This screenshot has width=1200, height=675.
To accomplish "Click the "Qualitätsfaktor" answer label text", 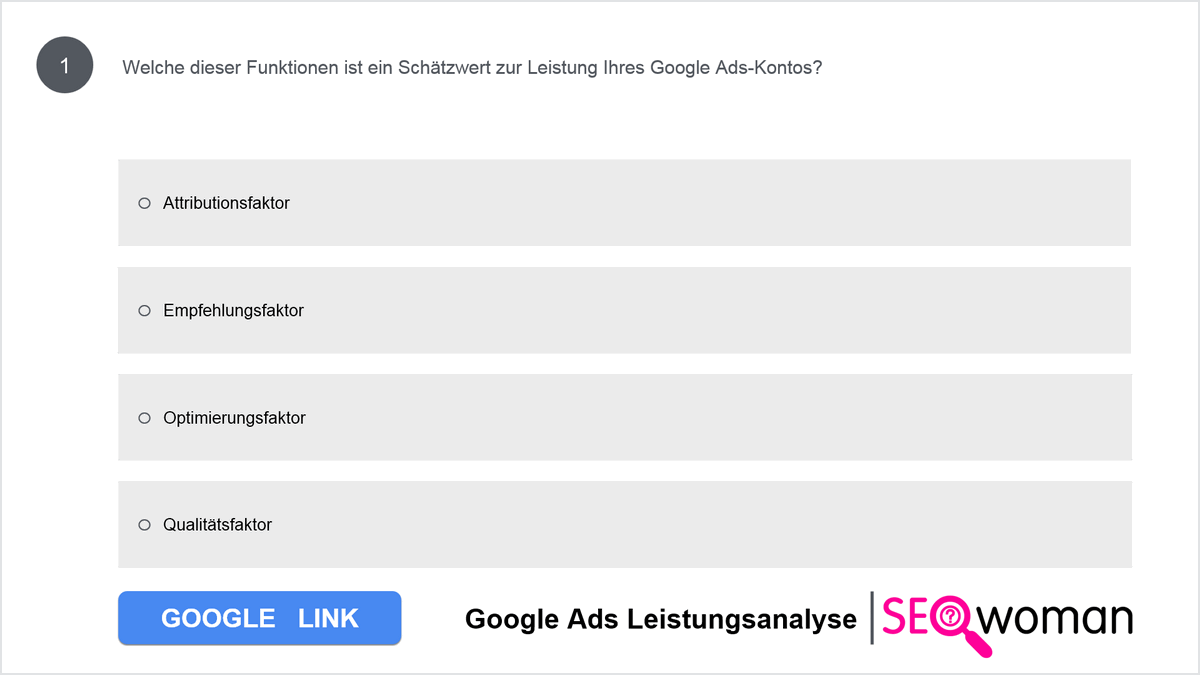I will pos(217,525).
